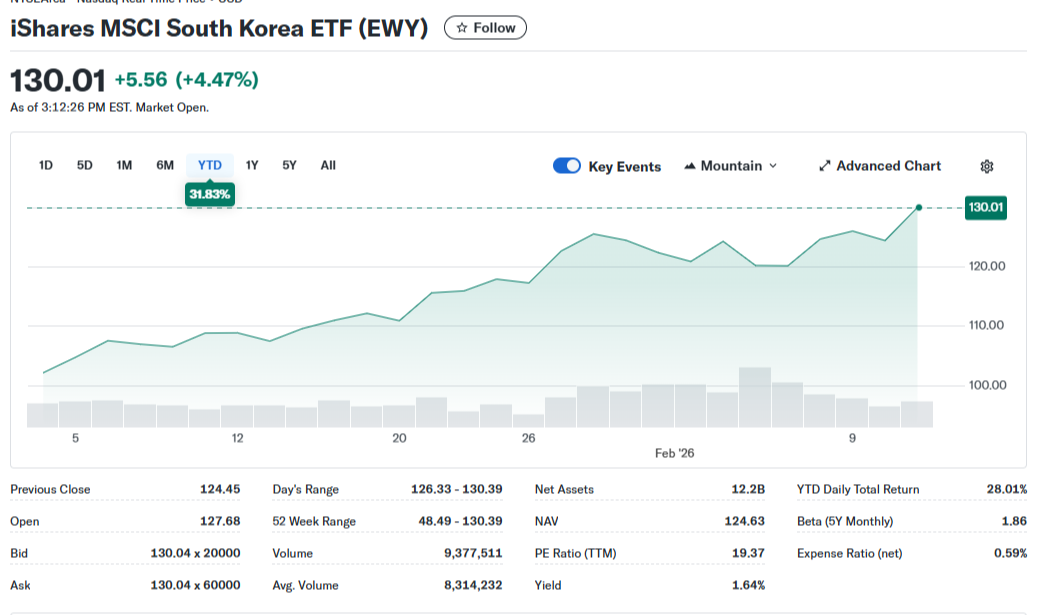This screenshot has width=1039, height=615.
Task: Click the Mountain chart type icon
Action: [x=690, y=166]
